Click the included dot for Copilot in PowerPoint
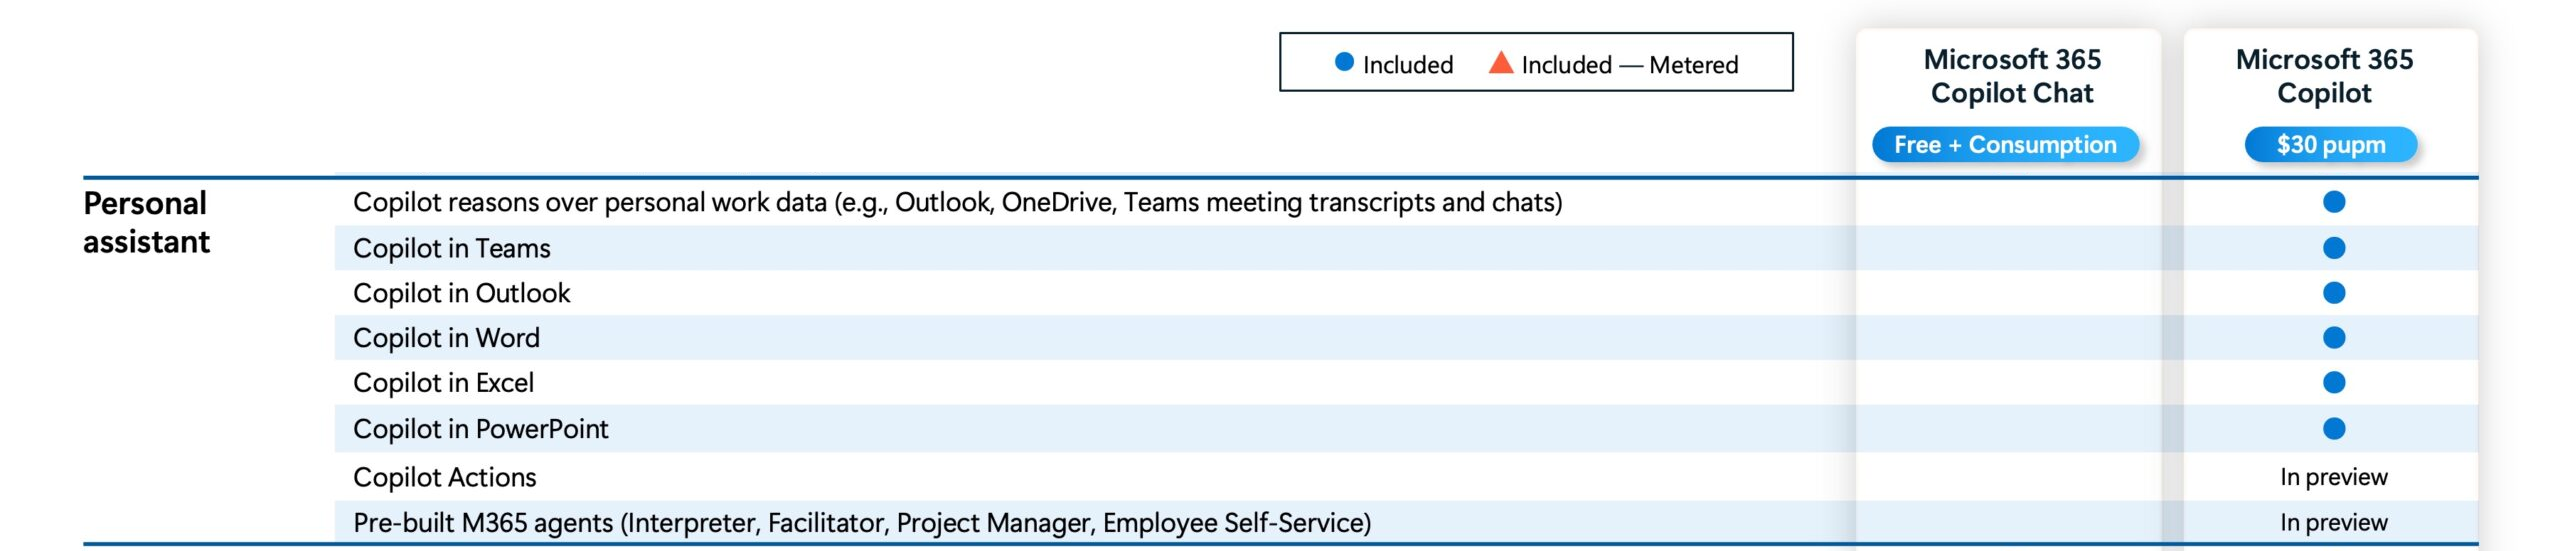This screenshot has height=551, width=2560. (x=2334, y=429)
